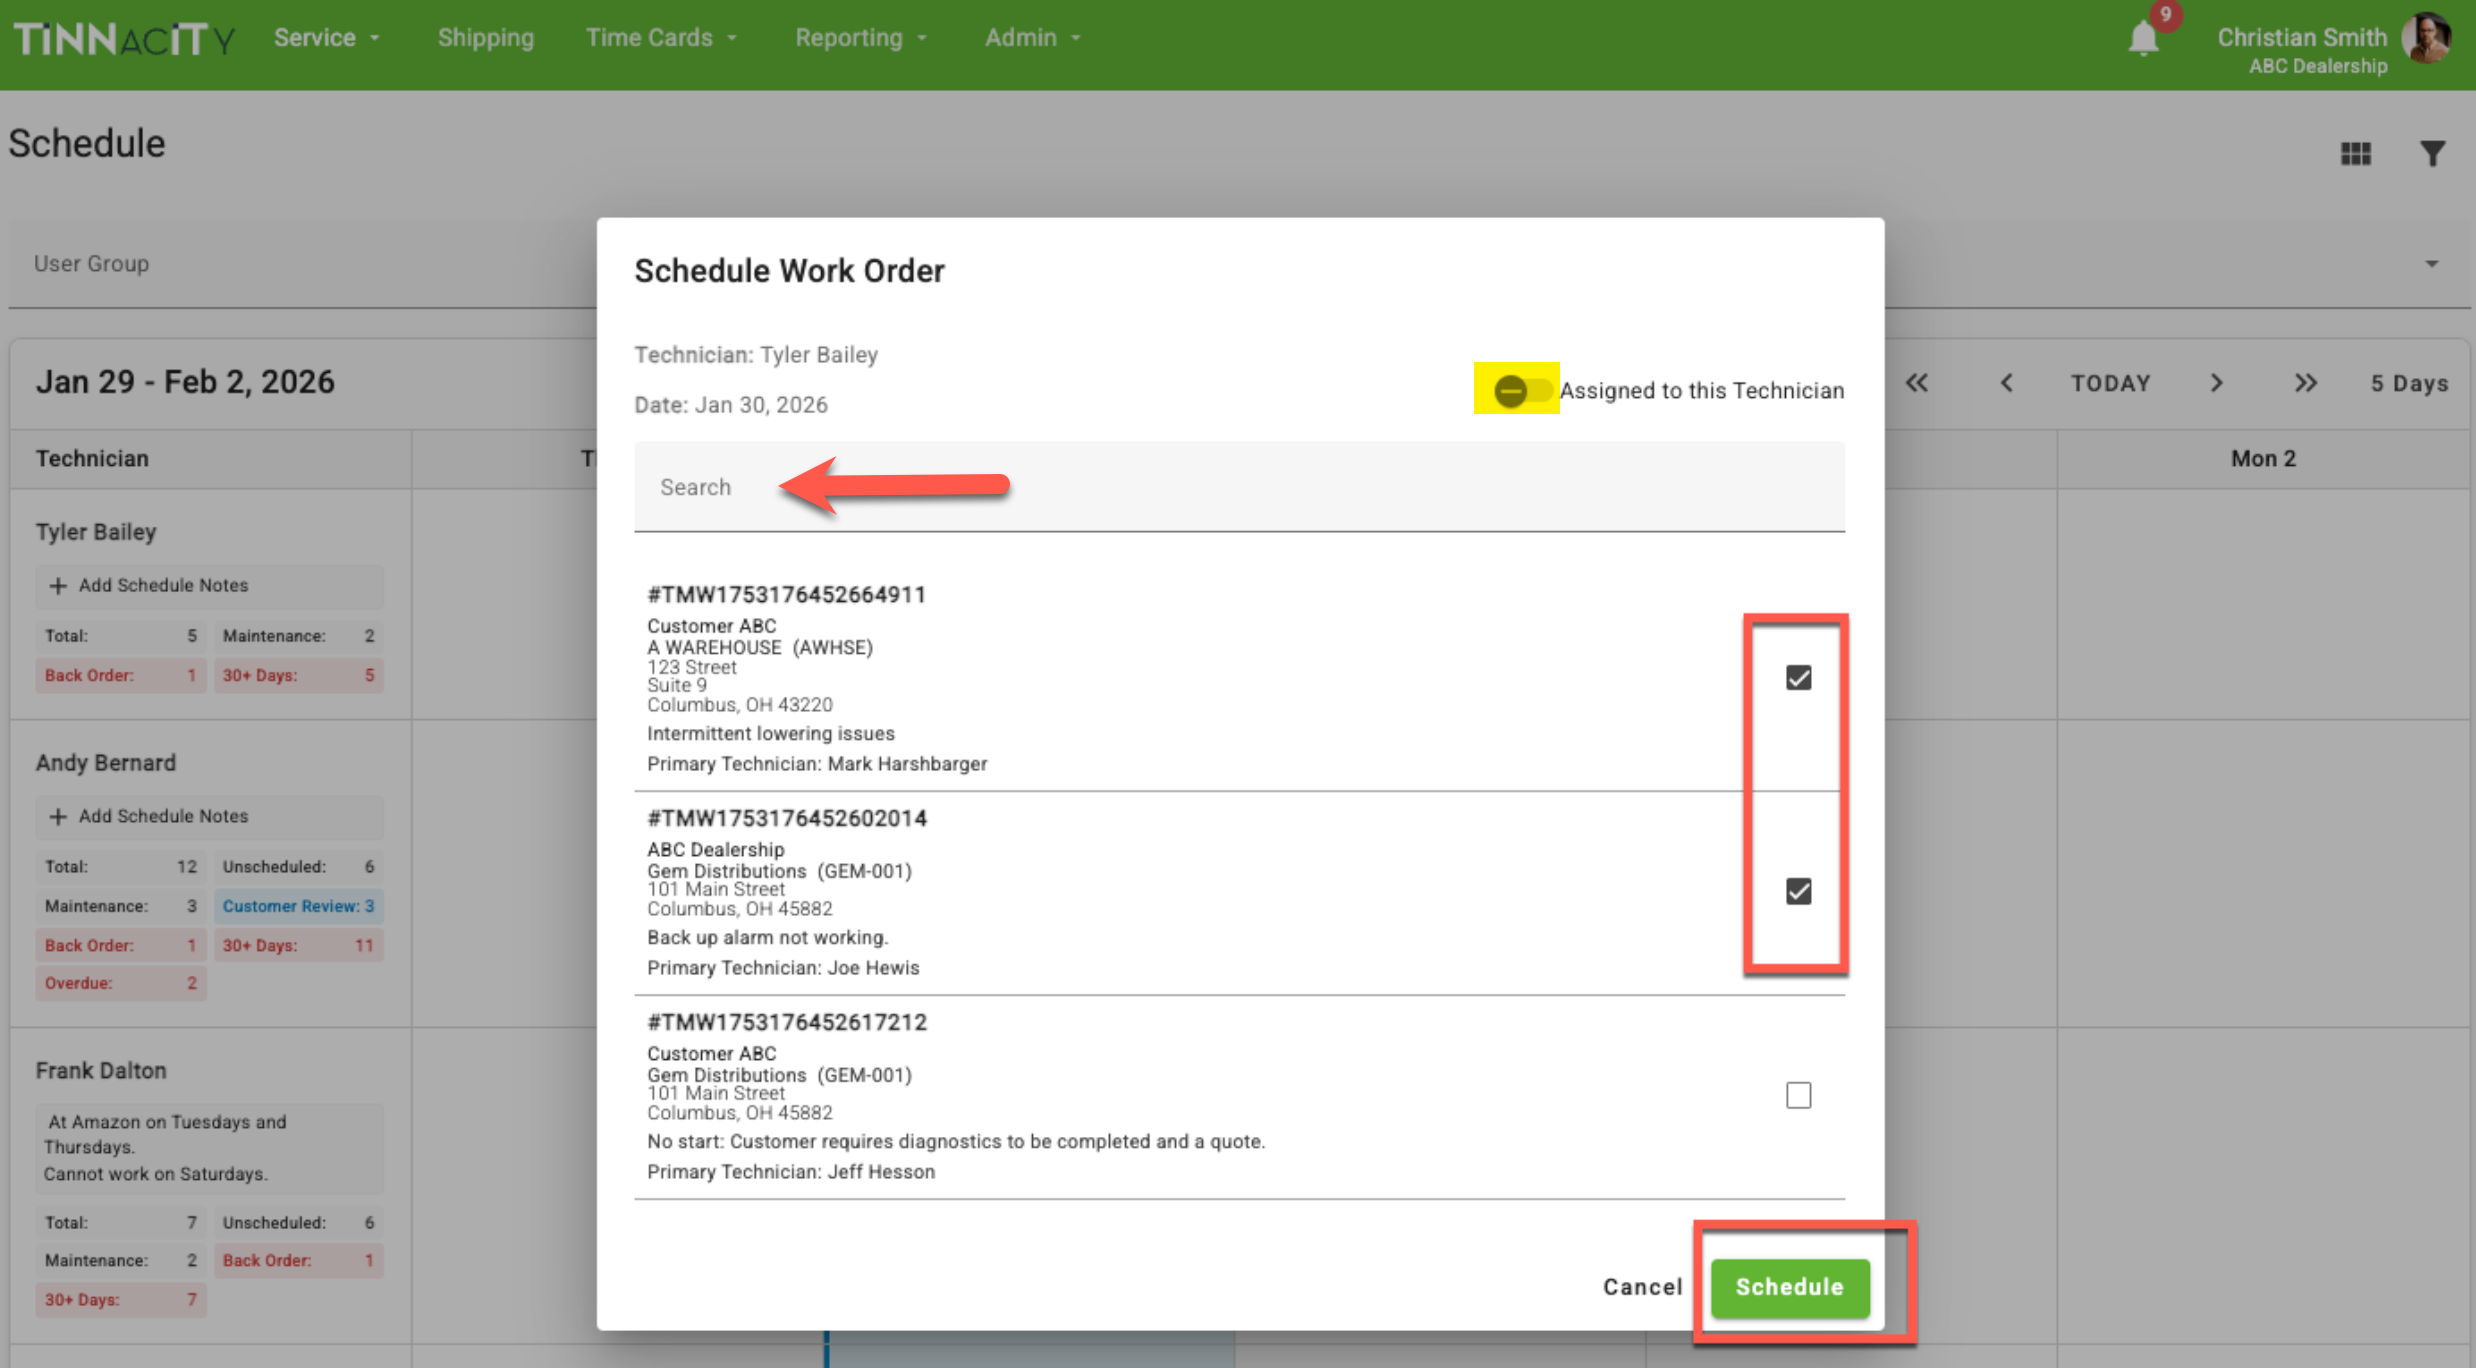
Task: Open the Reporting menu
Action: coord(860,38)
